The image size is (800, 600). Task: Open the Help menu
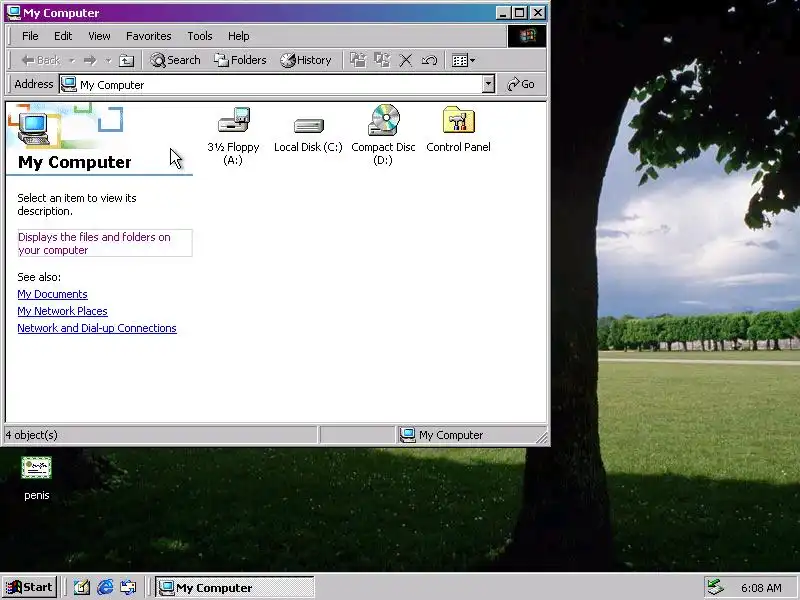[238, 36]
